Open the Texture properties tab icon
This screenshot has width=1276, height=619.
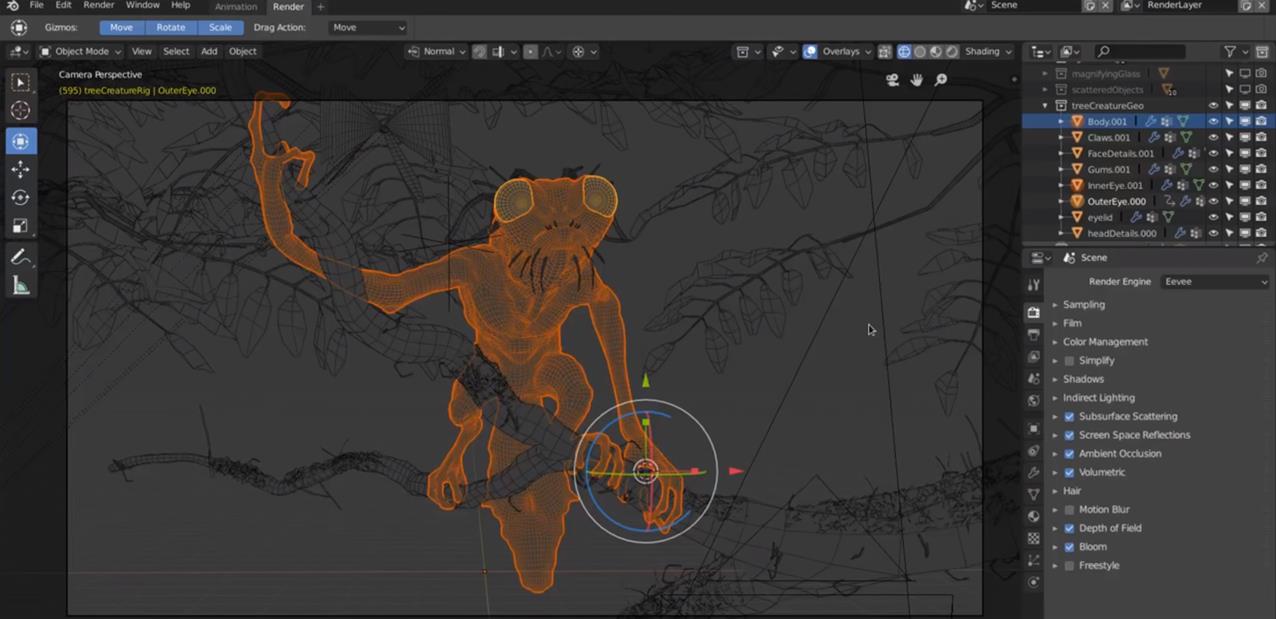tap(1034, 538)
